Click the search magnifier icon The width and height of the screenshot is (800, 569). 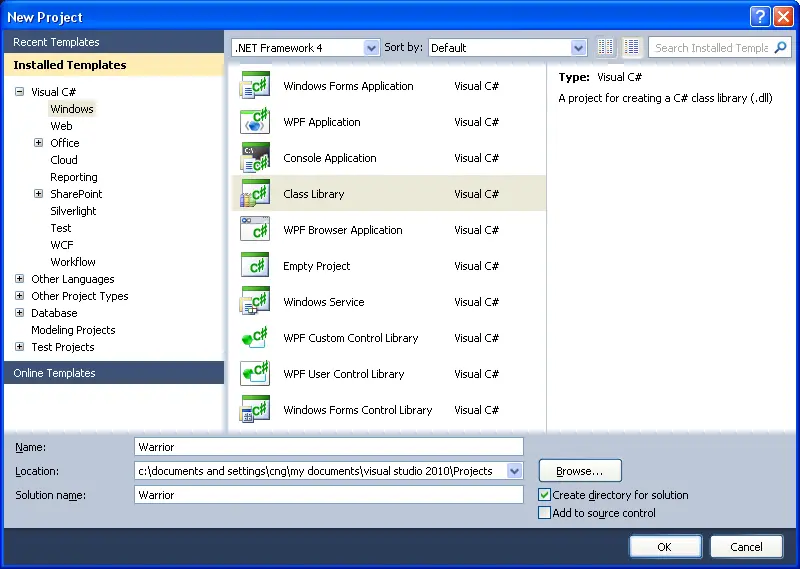coord(780,47)
